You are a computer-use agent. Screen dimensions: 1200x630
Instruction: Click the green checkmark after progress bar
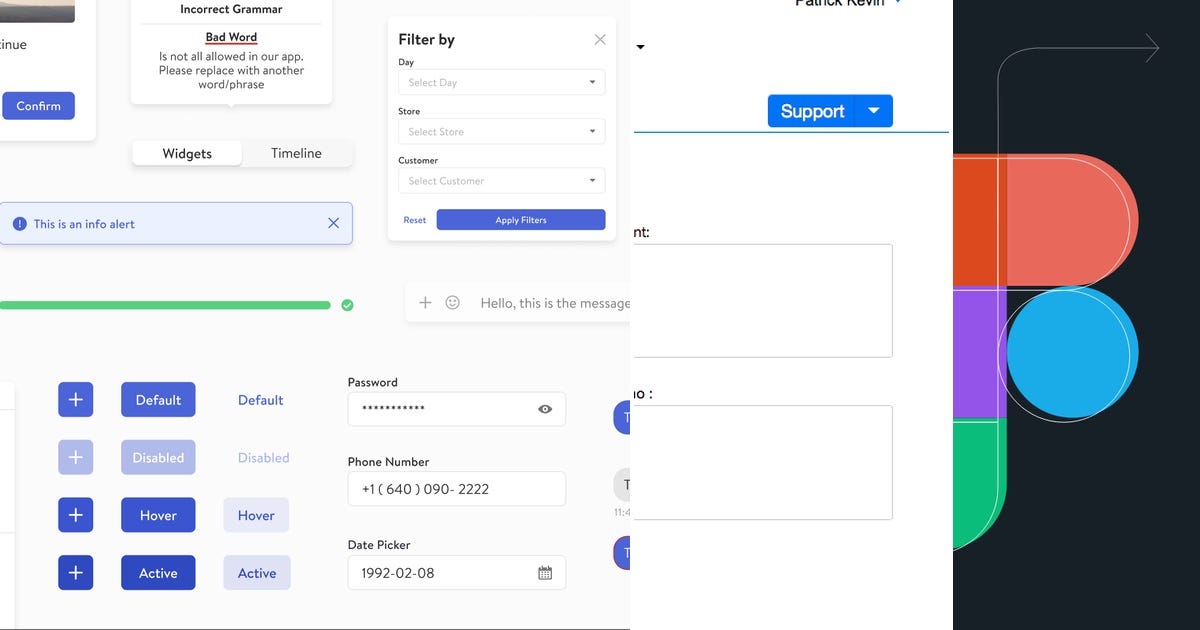coord(347,305)
